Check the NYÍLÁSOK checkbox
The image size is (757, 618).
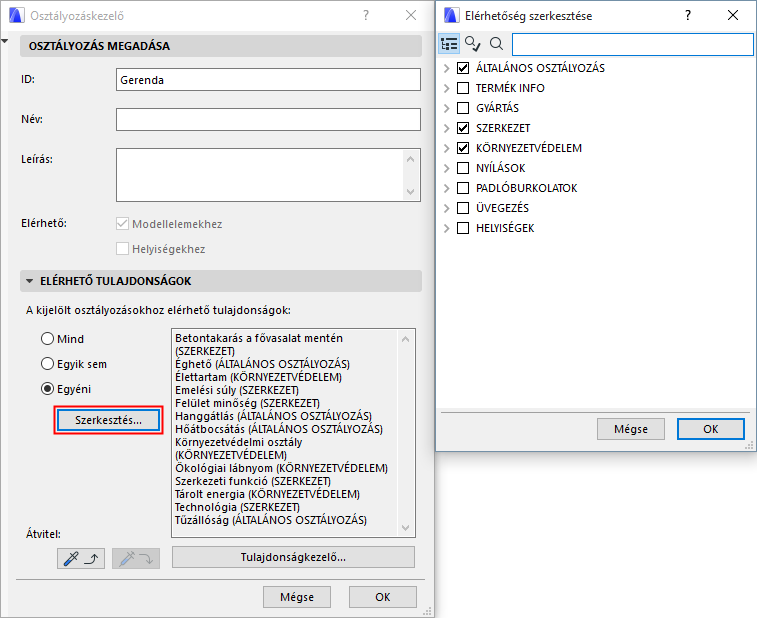click(x=463, y=168)
